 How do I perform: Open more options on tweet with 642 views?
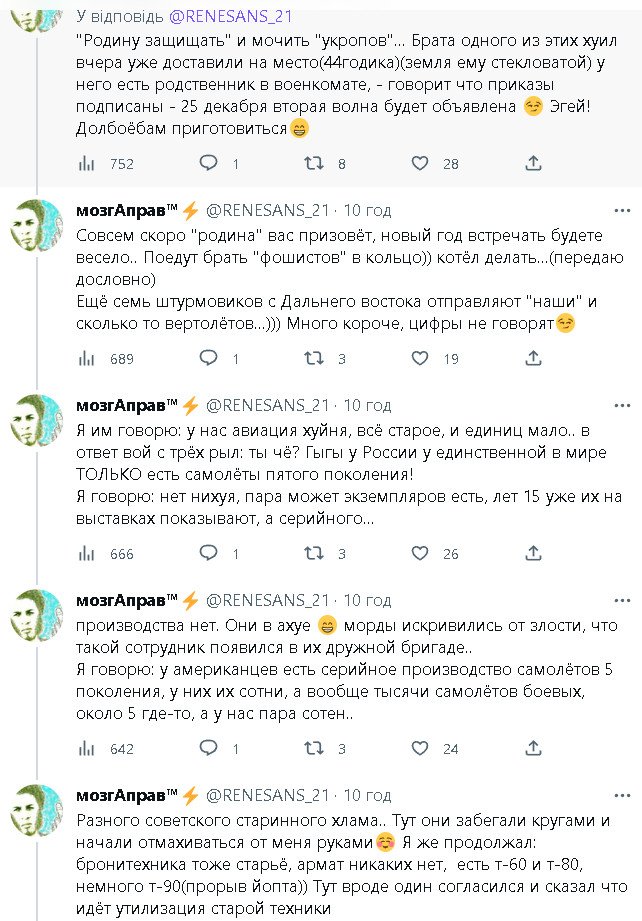622,600
